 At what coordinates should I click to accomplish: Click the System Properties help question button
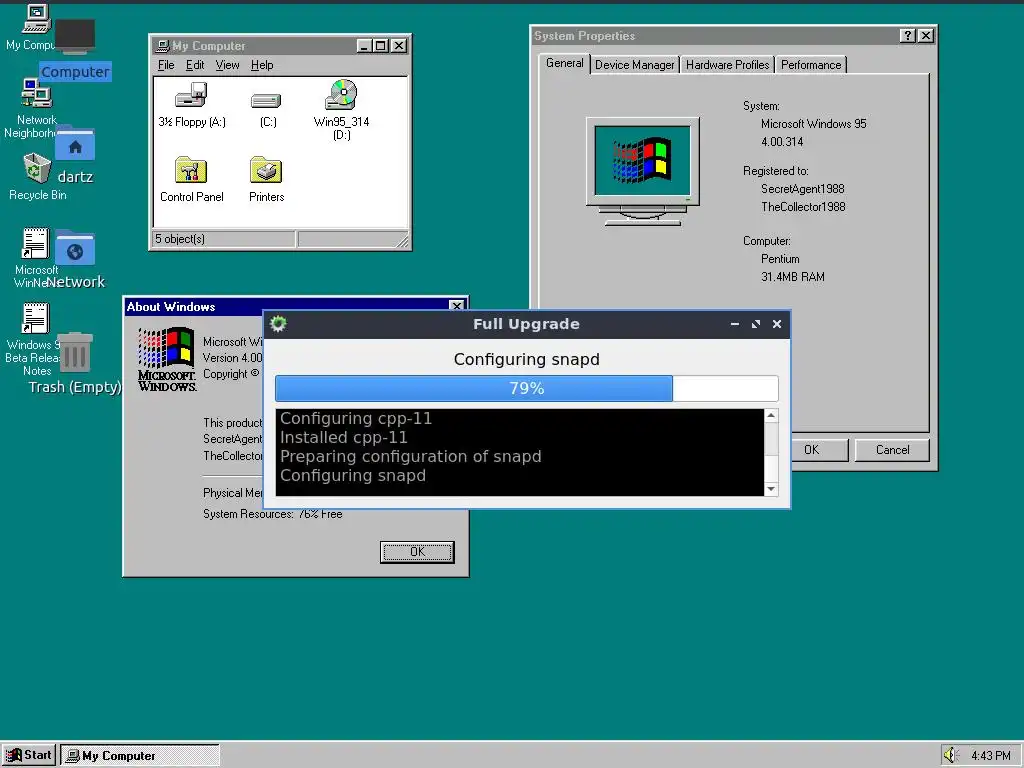[908, 36]
